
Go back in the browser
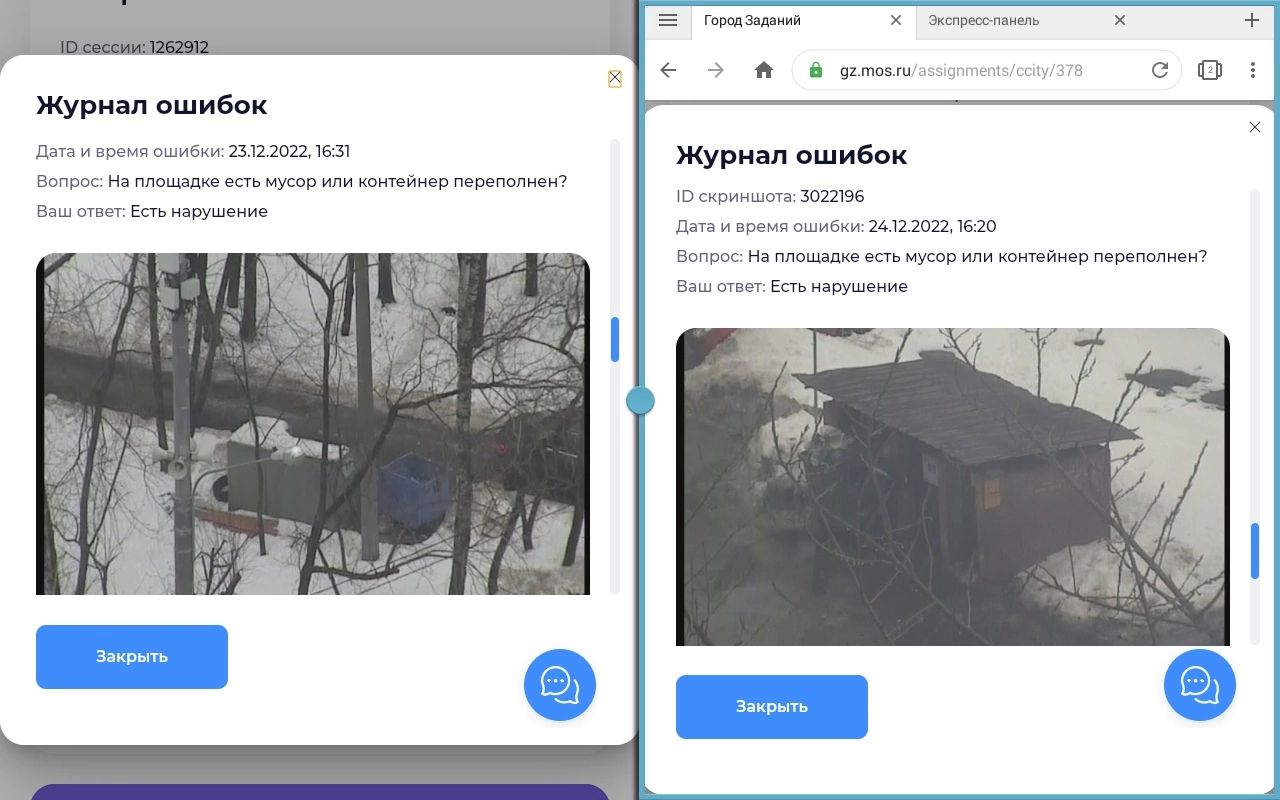(x=669, y=70)
